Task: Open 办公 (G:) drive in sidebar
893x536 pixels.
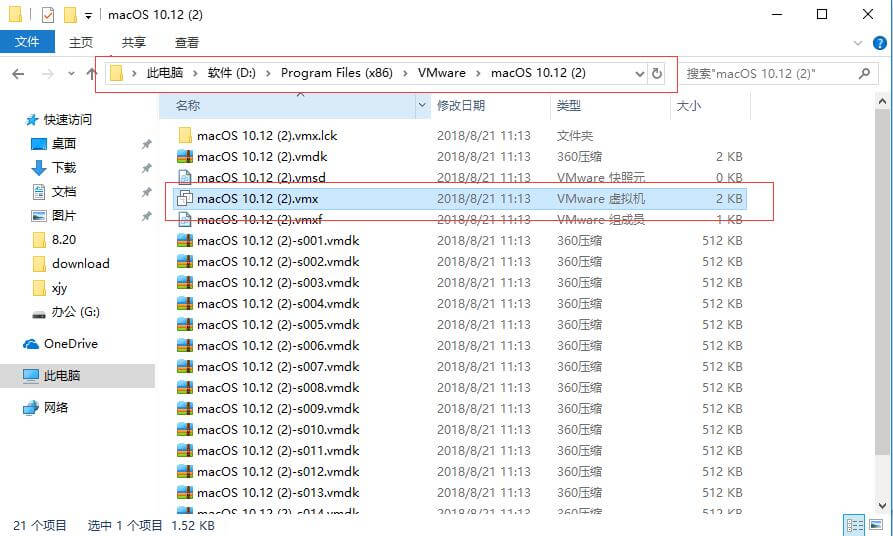Action: pyautogui.click(x=75, y=312)
